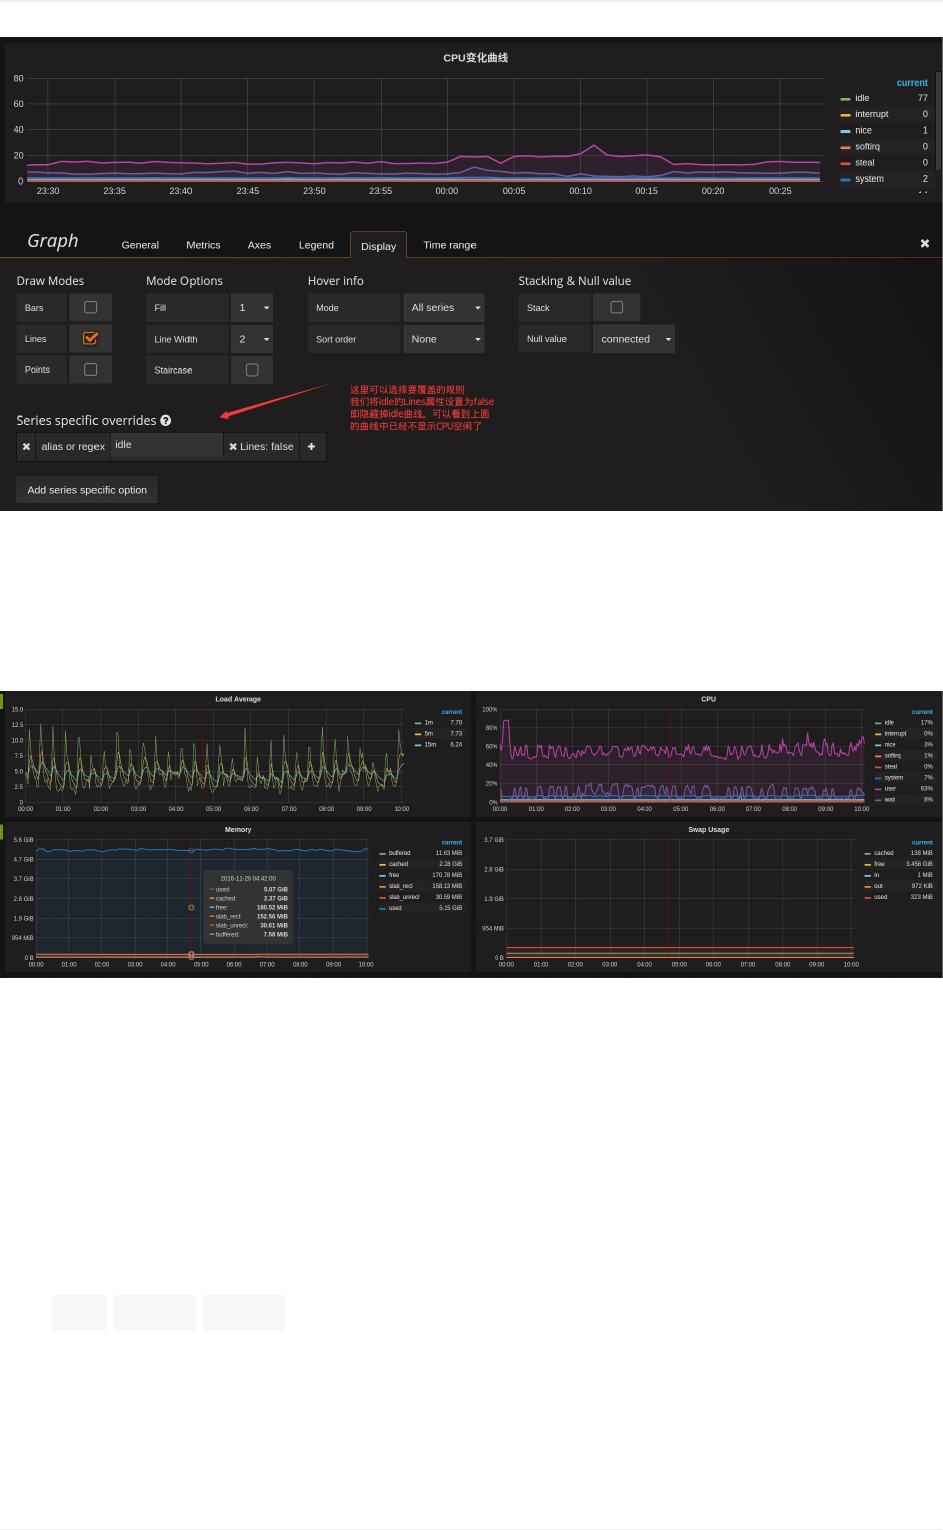Open the Fill value dropdown

[252, 308]
